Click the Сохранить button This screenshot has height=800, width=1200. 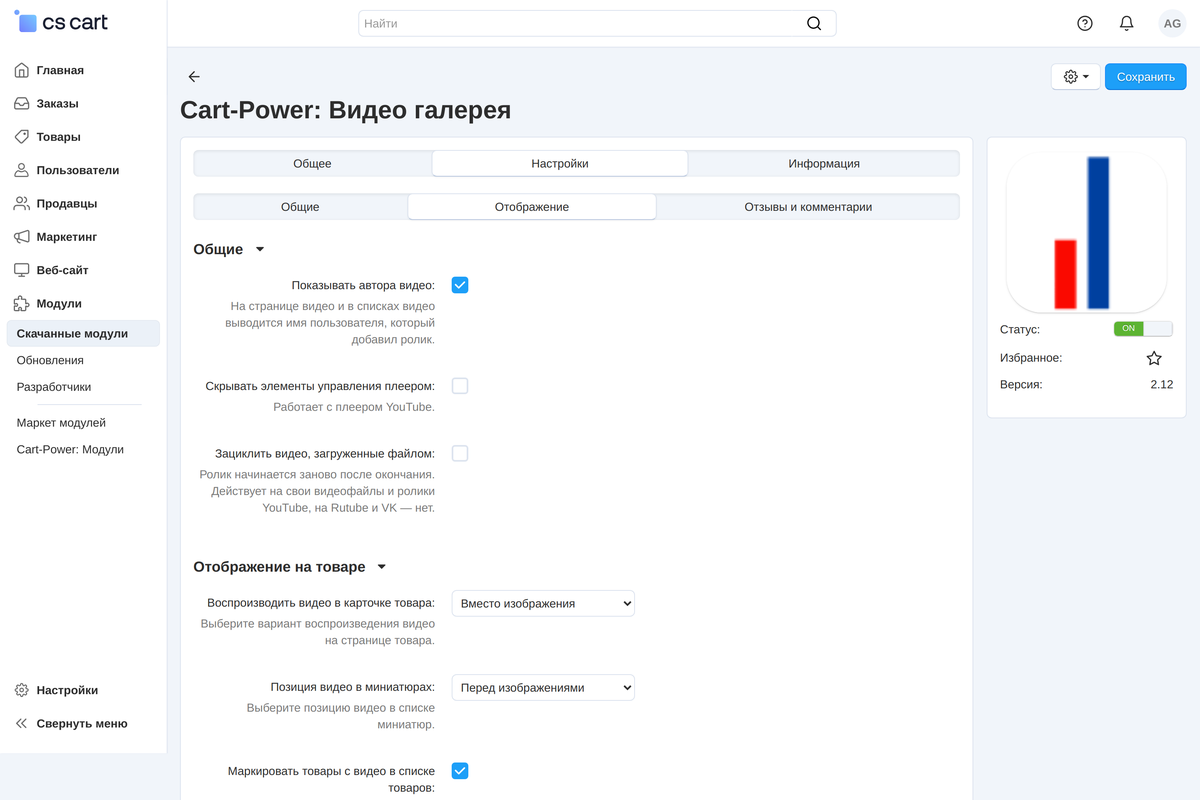pyautogui.click(x=1146, y=77)
